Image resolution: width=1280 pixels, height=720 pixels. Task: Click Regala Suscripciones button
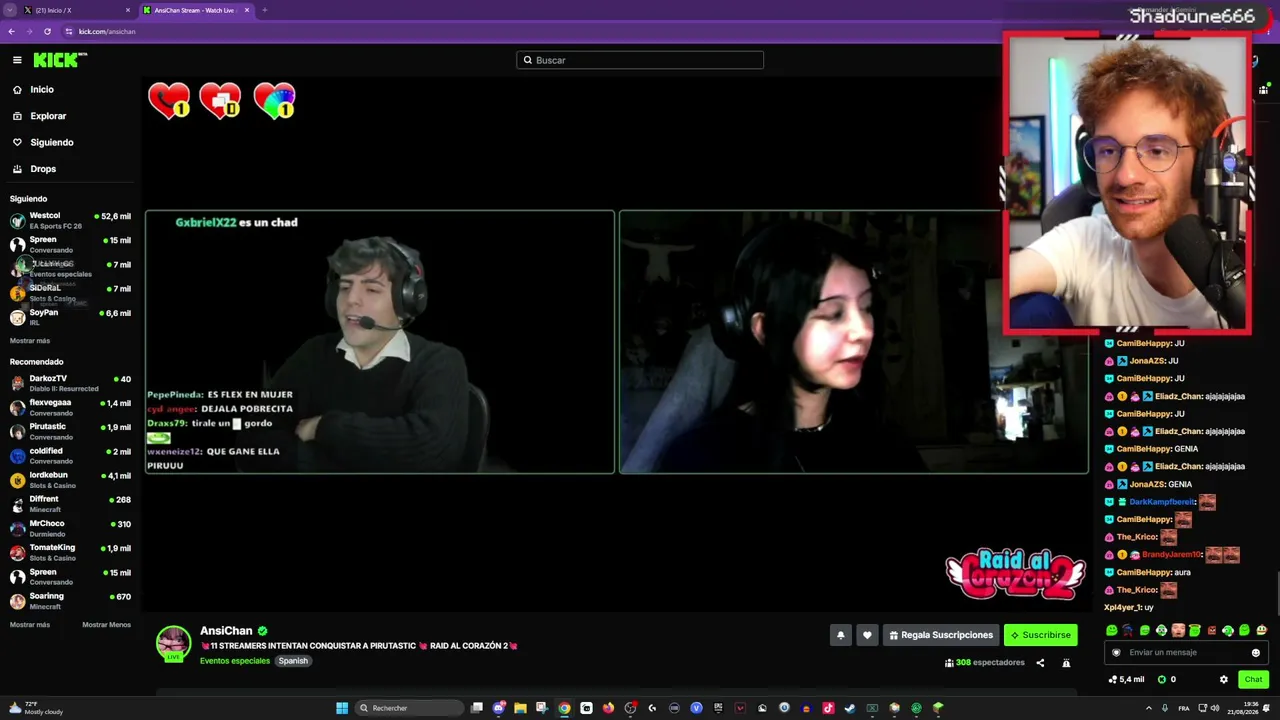coord(940,635)
